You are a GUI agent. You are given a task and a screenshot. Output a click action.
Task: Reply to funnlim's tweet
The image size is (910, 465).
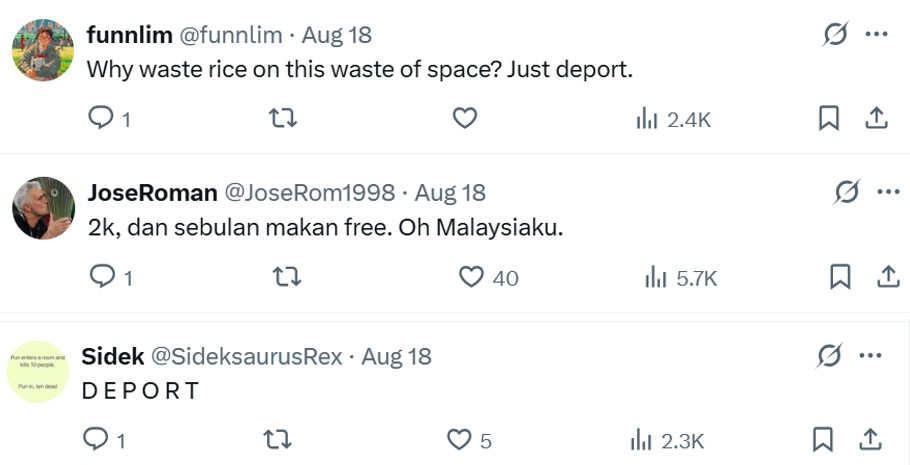(x=102, y=119)
